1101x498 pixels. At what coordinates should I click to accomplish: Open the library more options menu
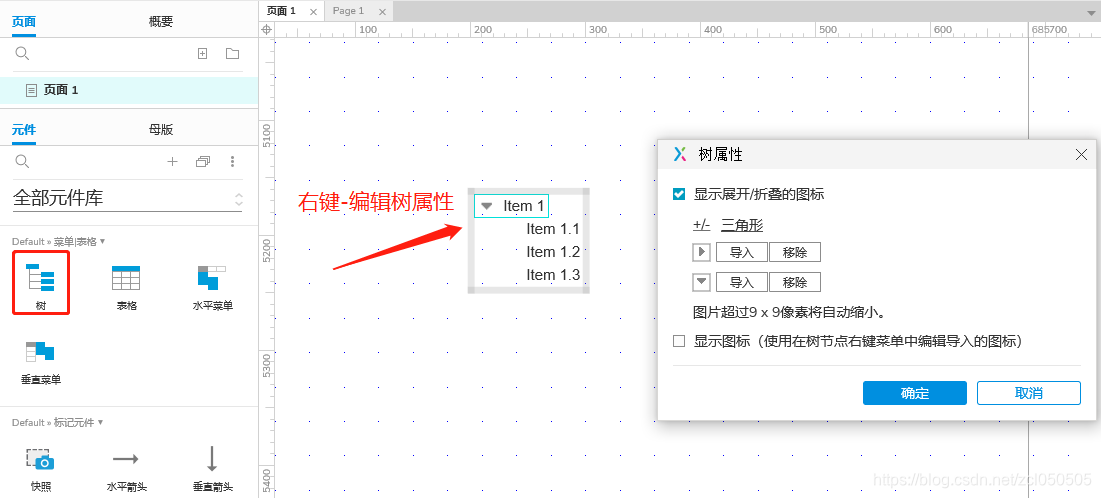232,162
